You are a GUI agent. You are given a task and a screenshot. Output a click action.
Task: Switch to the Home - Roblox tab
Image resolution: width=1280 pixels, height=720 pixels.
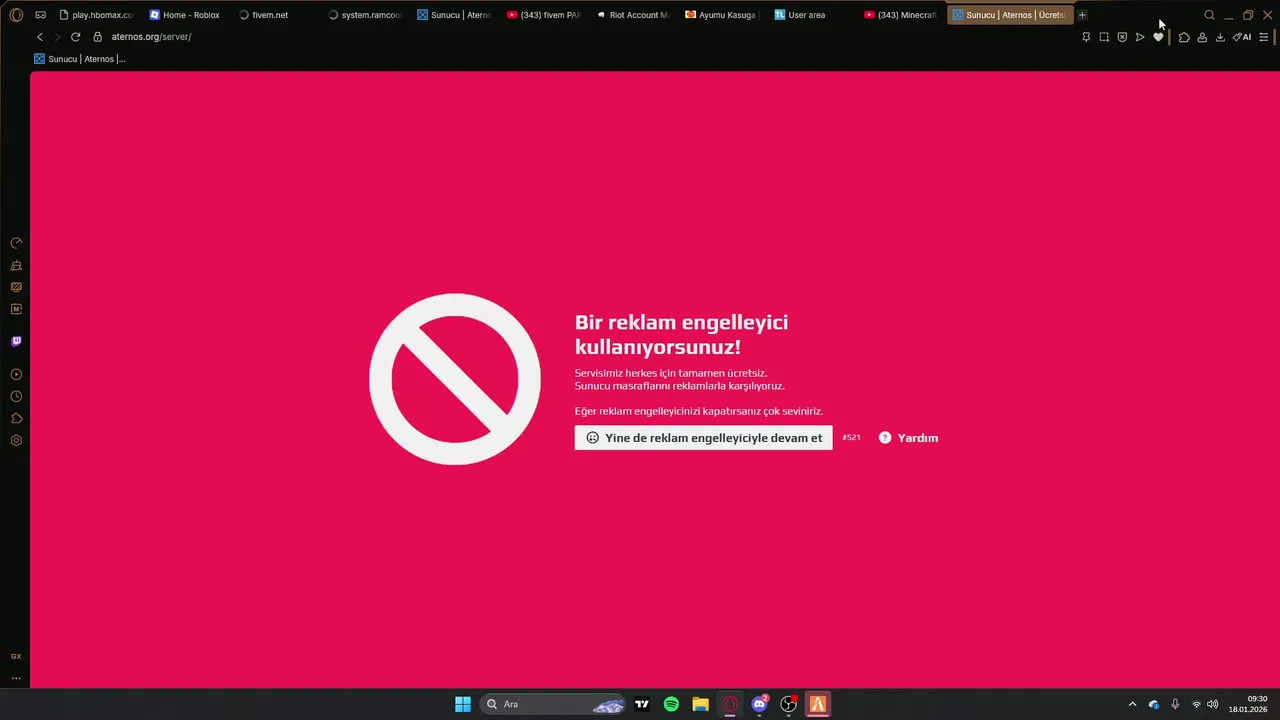[185, 15]
